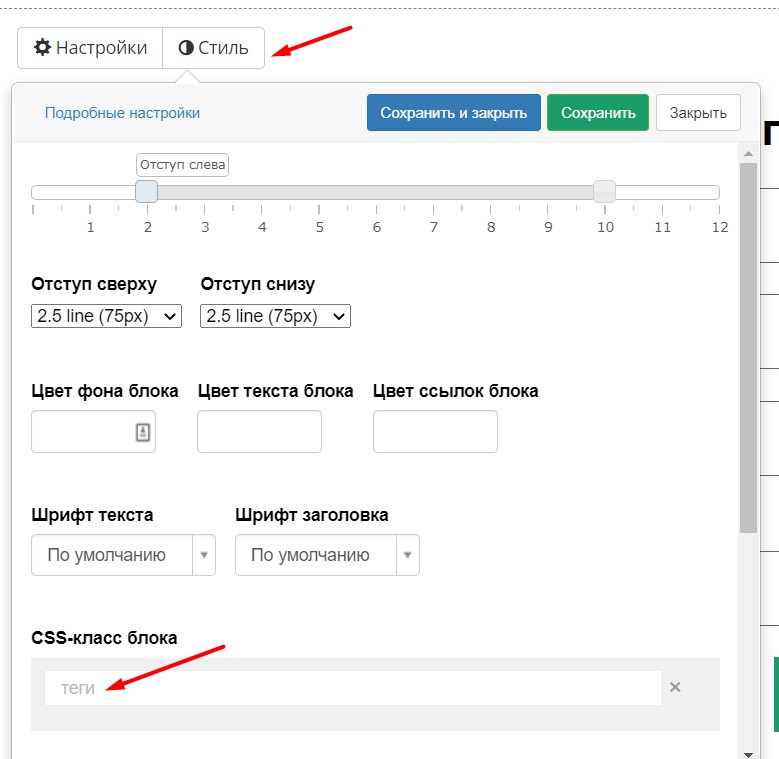Open the Отступ сверху dropdown
779x759 pixels.
coord(106,316)
